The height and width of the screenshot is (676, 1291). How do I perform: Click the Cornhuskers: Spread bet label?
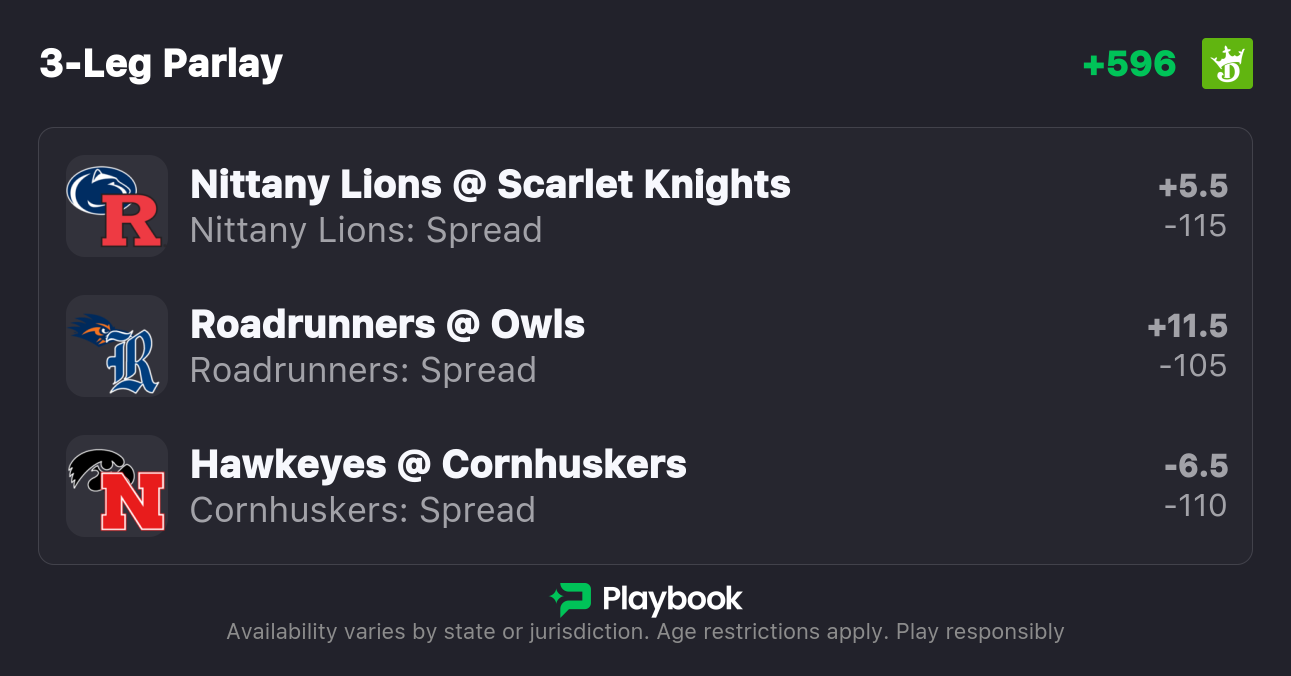362,511
